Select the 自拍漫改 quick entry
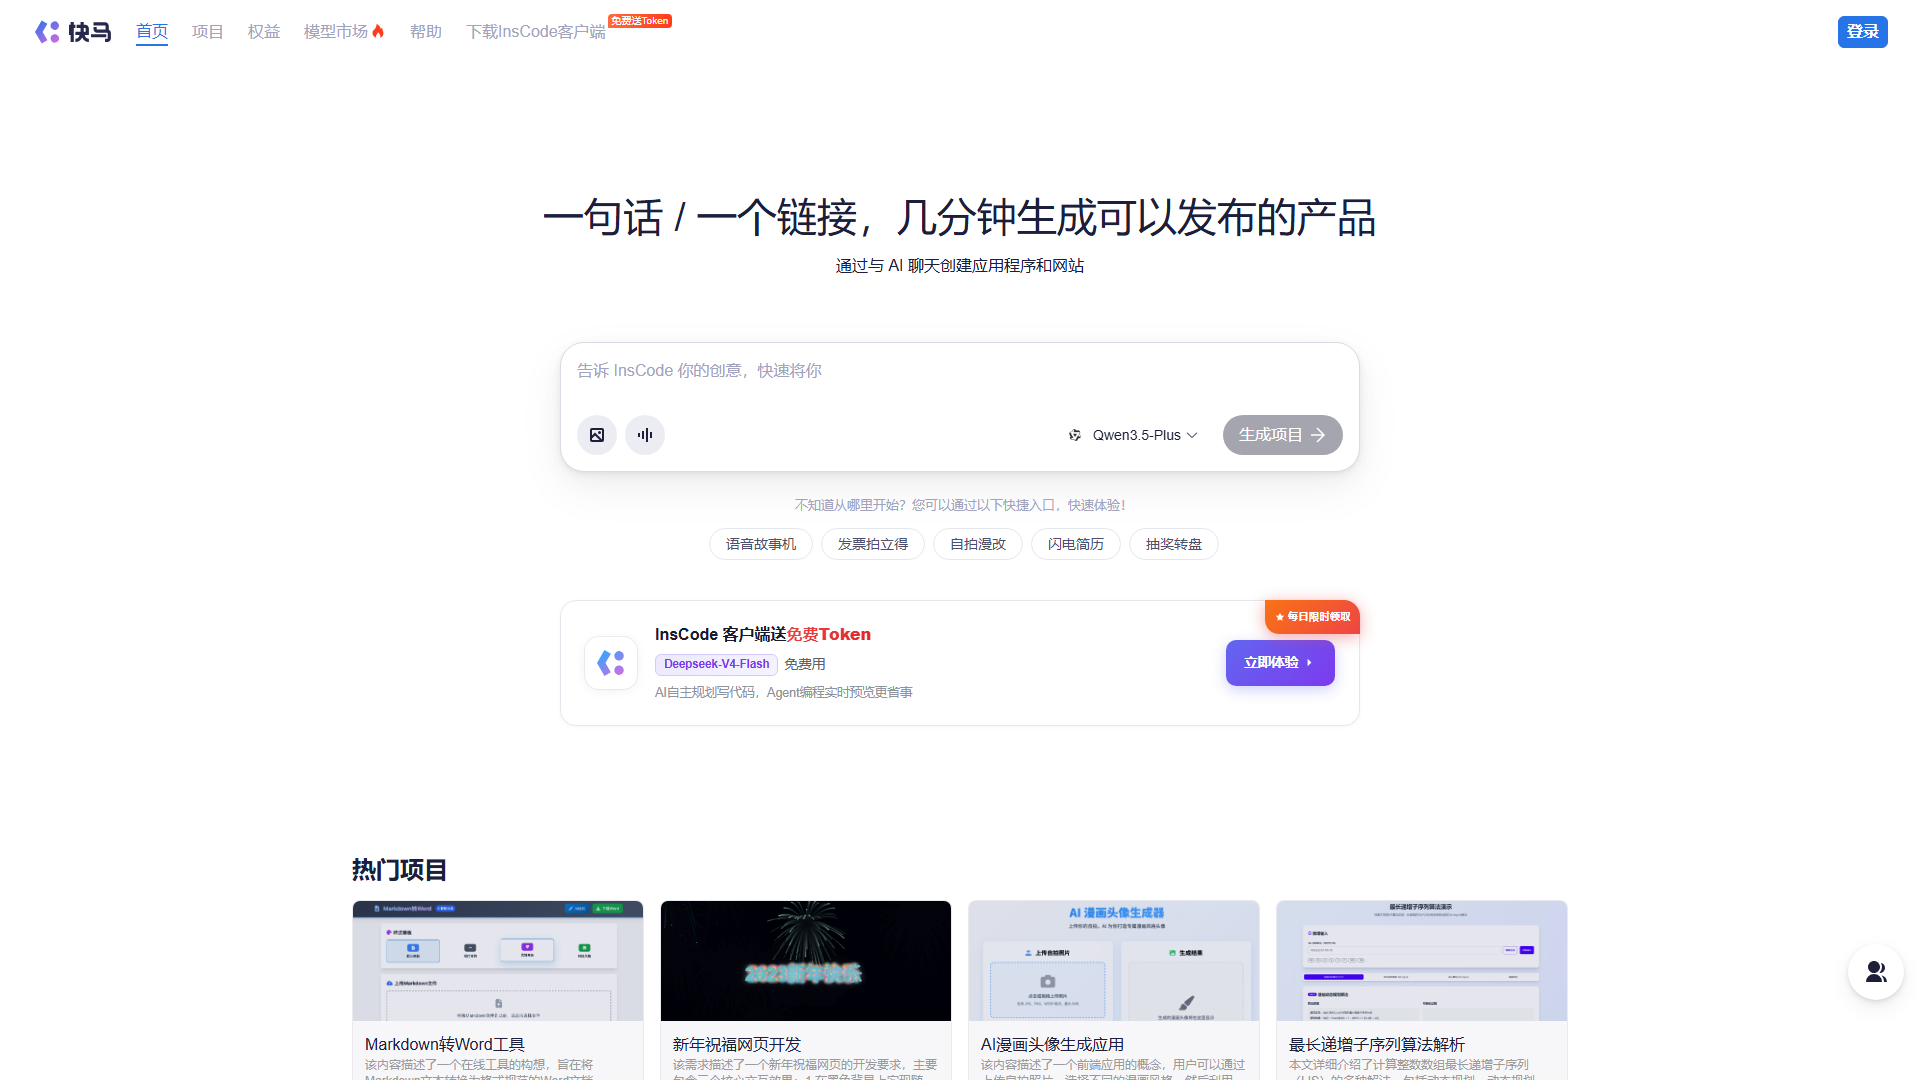The width and height of the screenshot is (1920, 1080). pyautogui.click(x=978, y=544)
